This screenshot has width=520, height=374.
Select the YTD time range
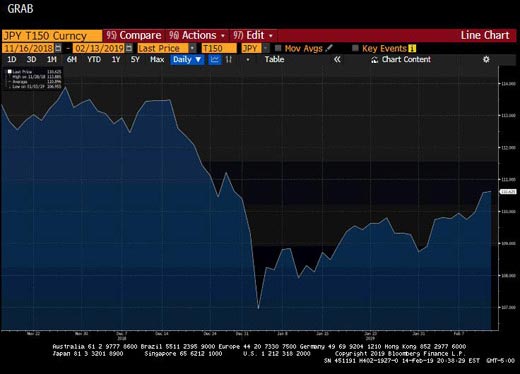94,60
